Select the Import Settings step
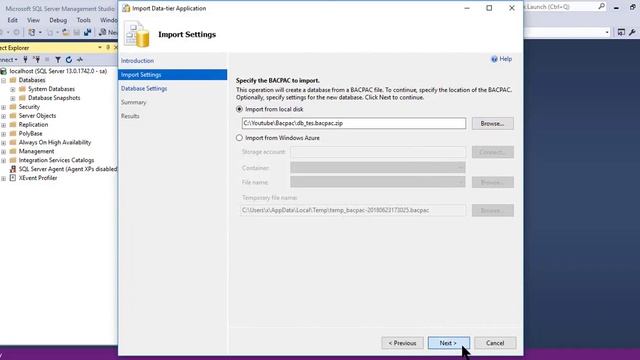The height and width of the screenshot is (360, 640). pyautogui.click(x=173, y=75)
